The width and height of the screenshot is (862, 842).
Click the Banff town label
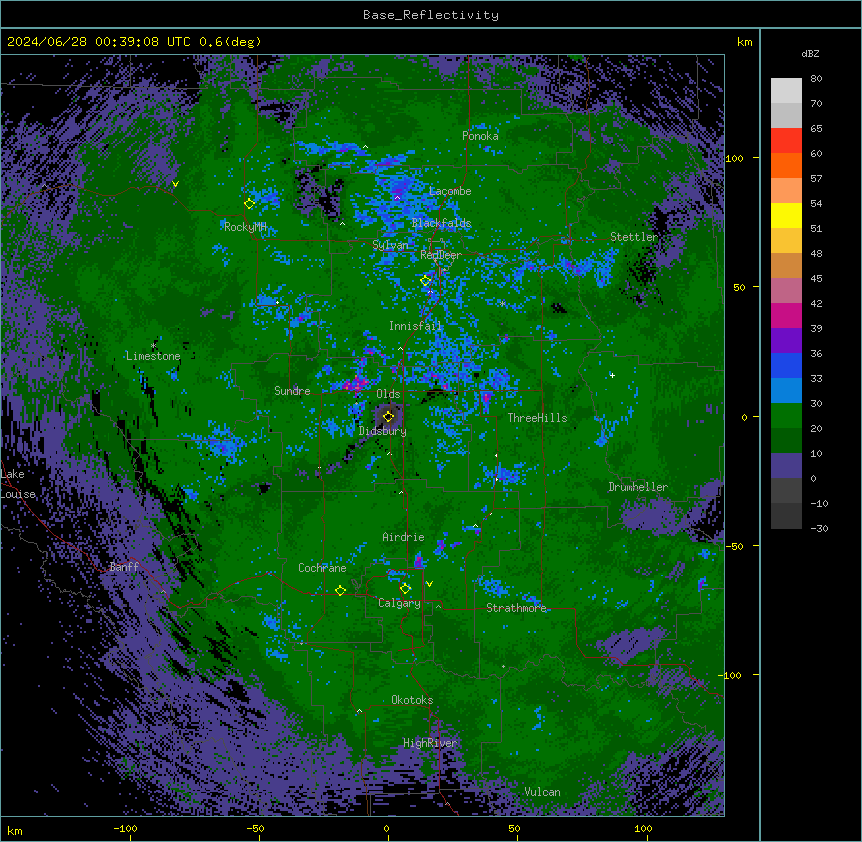click(x=124, y=567)
